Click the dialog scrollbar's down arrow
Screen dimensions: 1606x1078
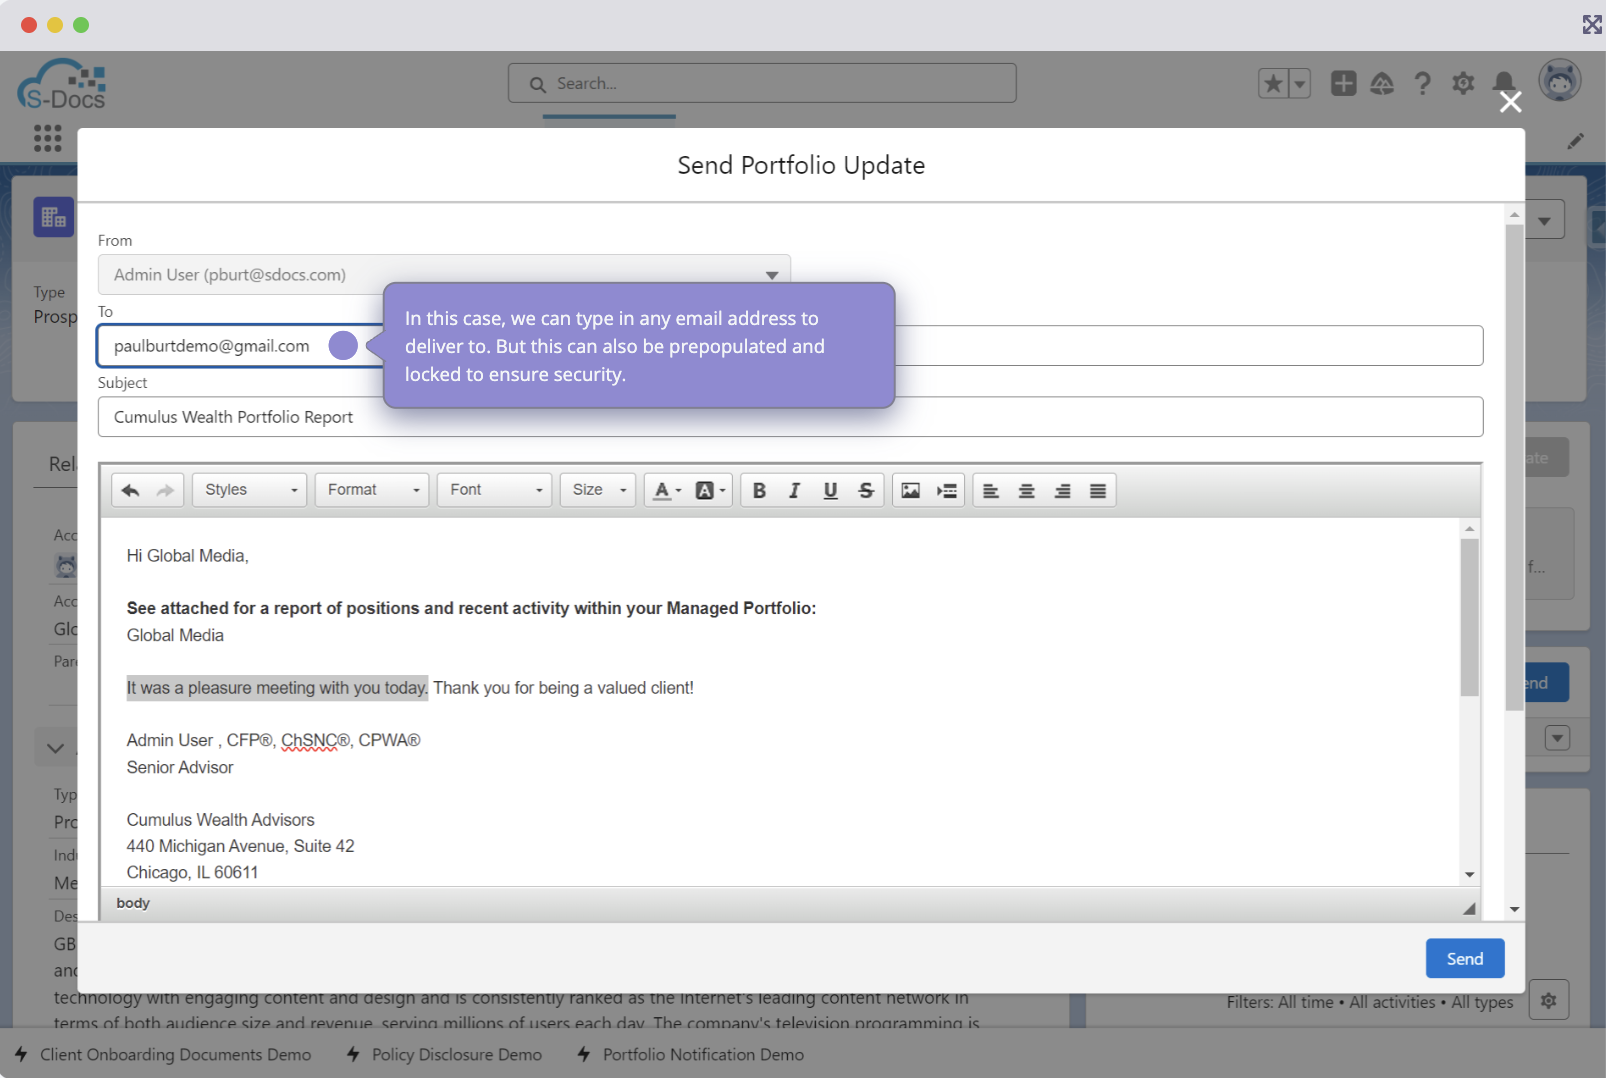[x=1515, y=909]
